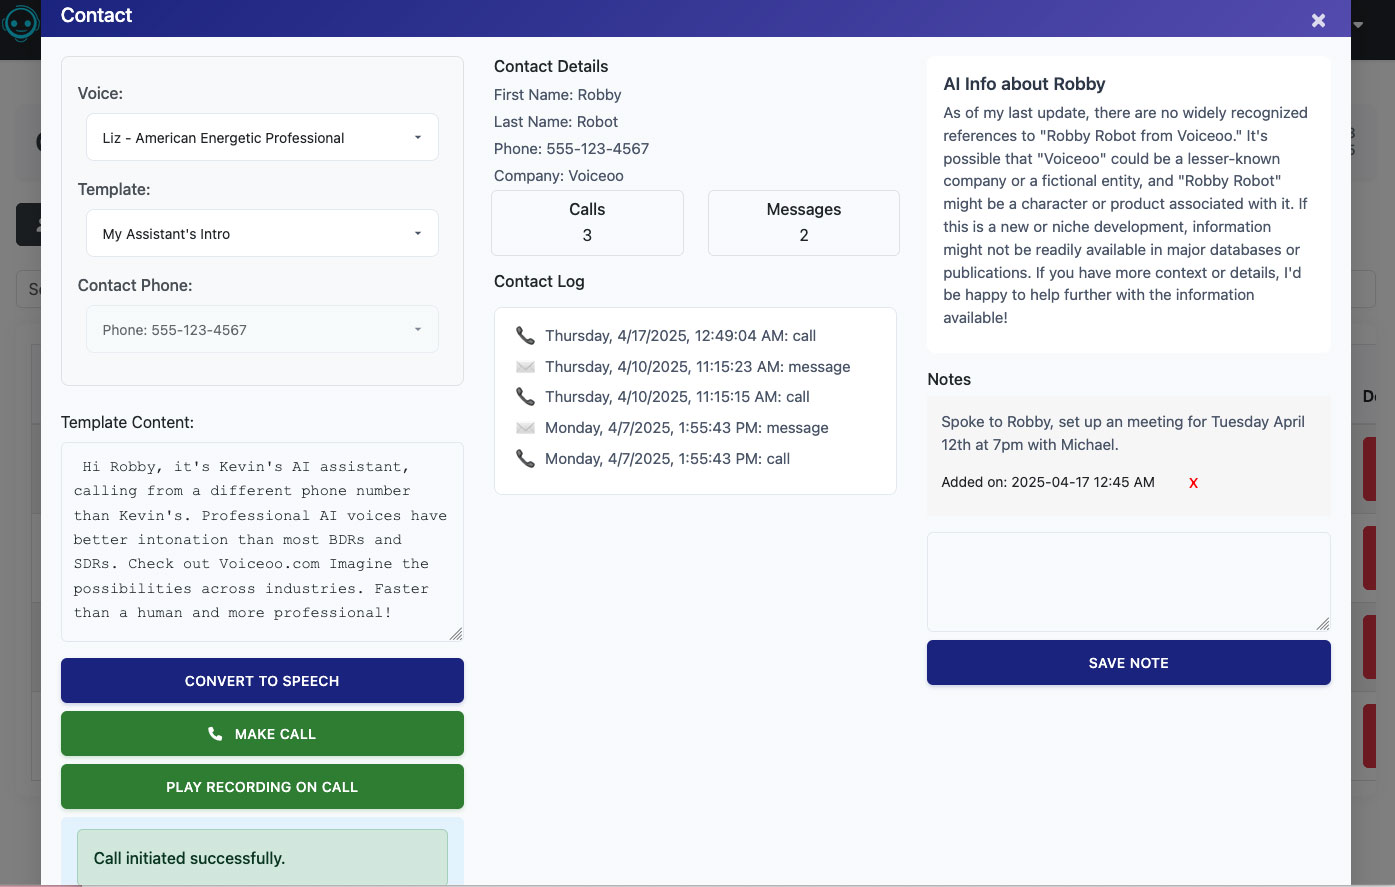
Task: Click the robot logo icon in the app header
Action: [21, 22]
